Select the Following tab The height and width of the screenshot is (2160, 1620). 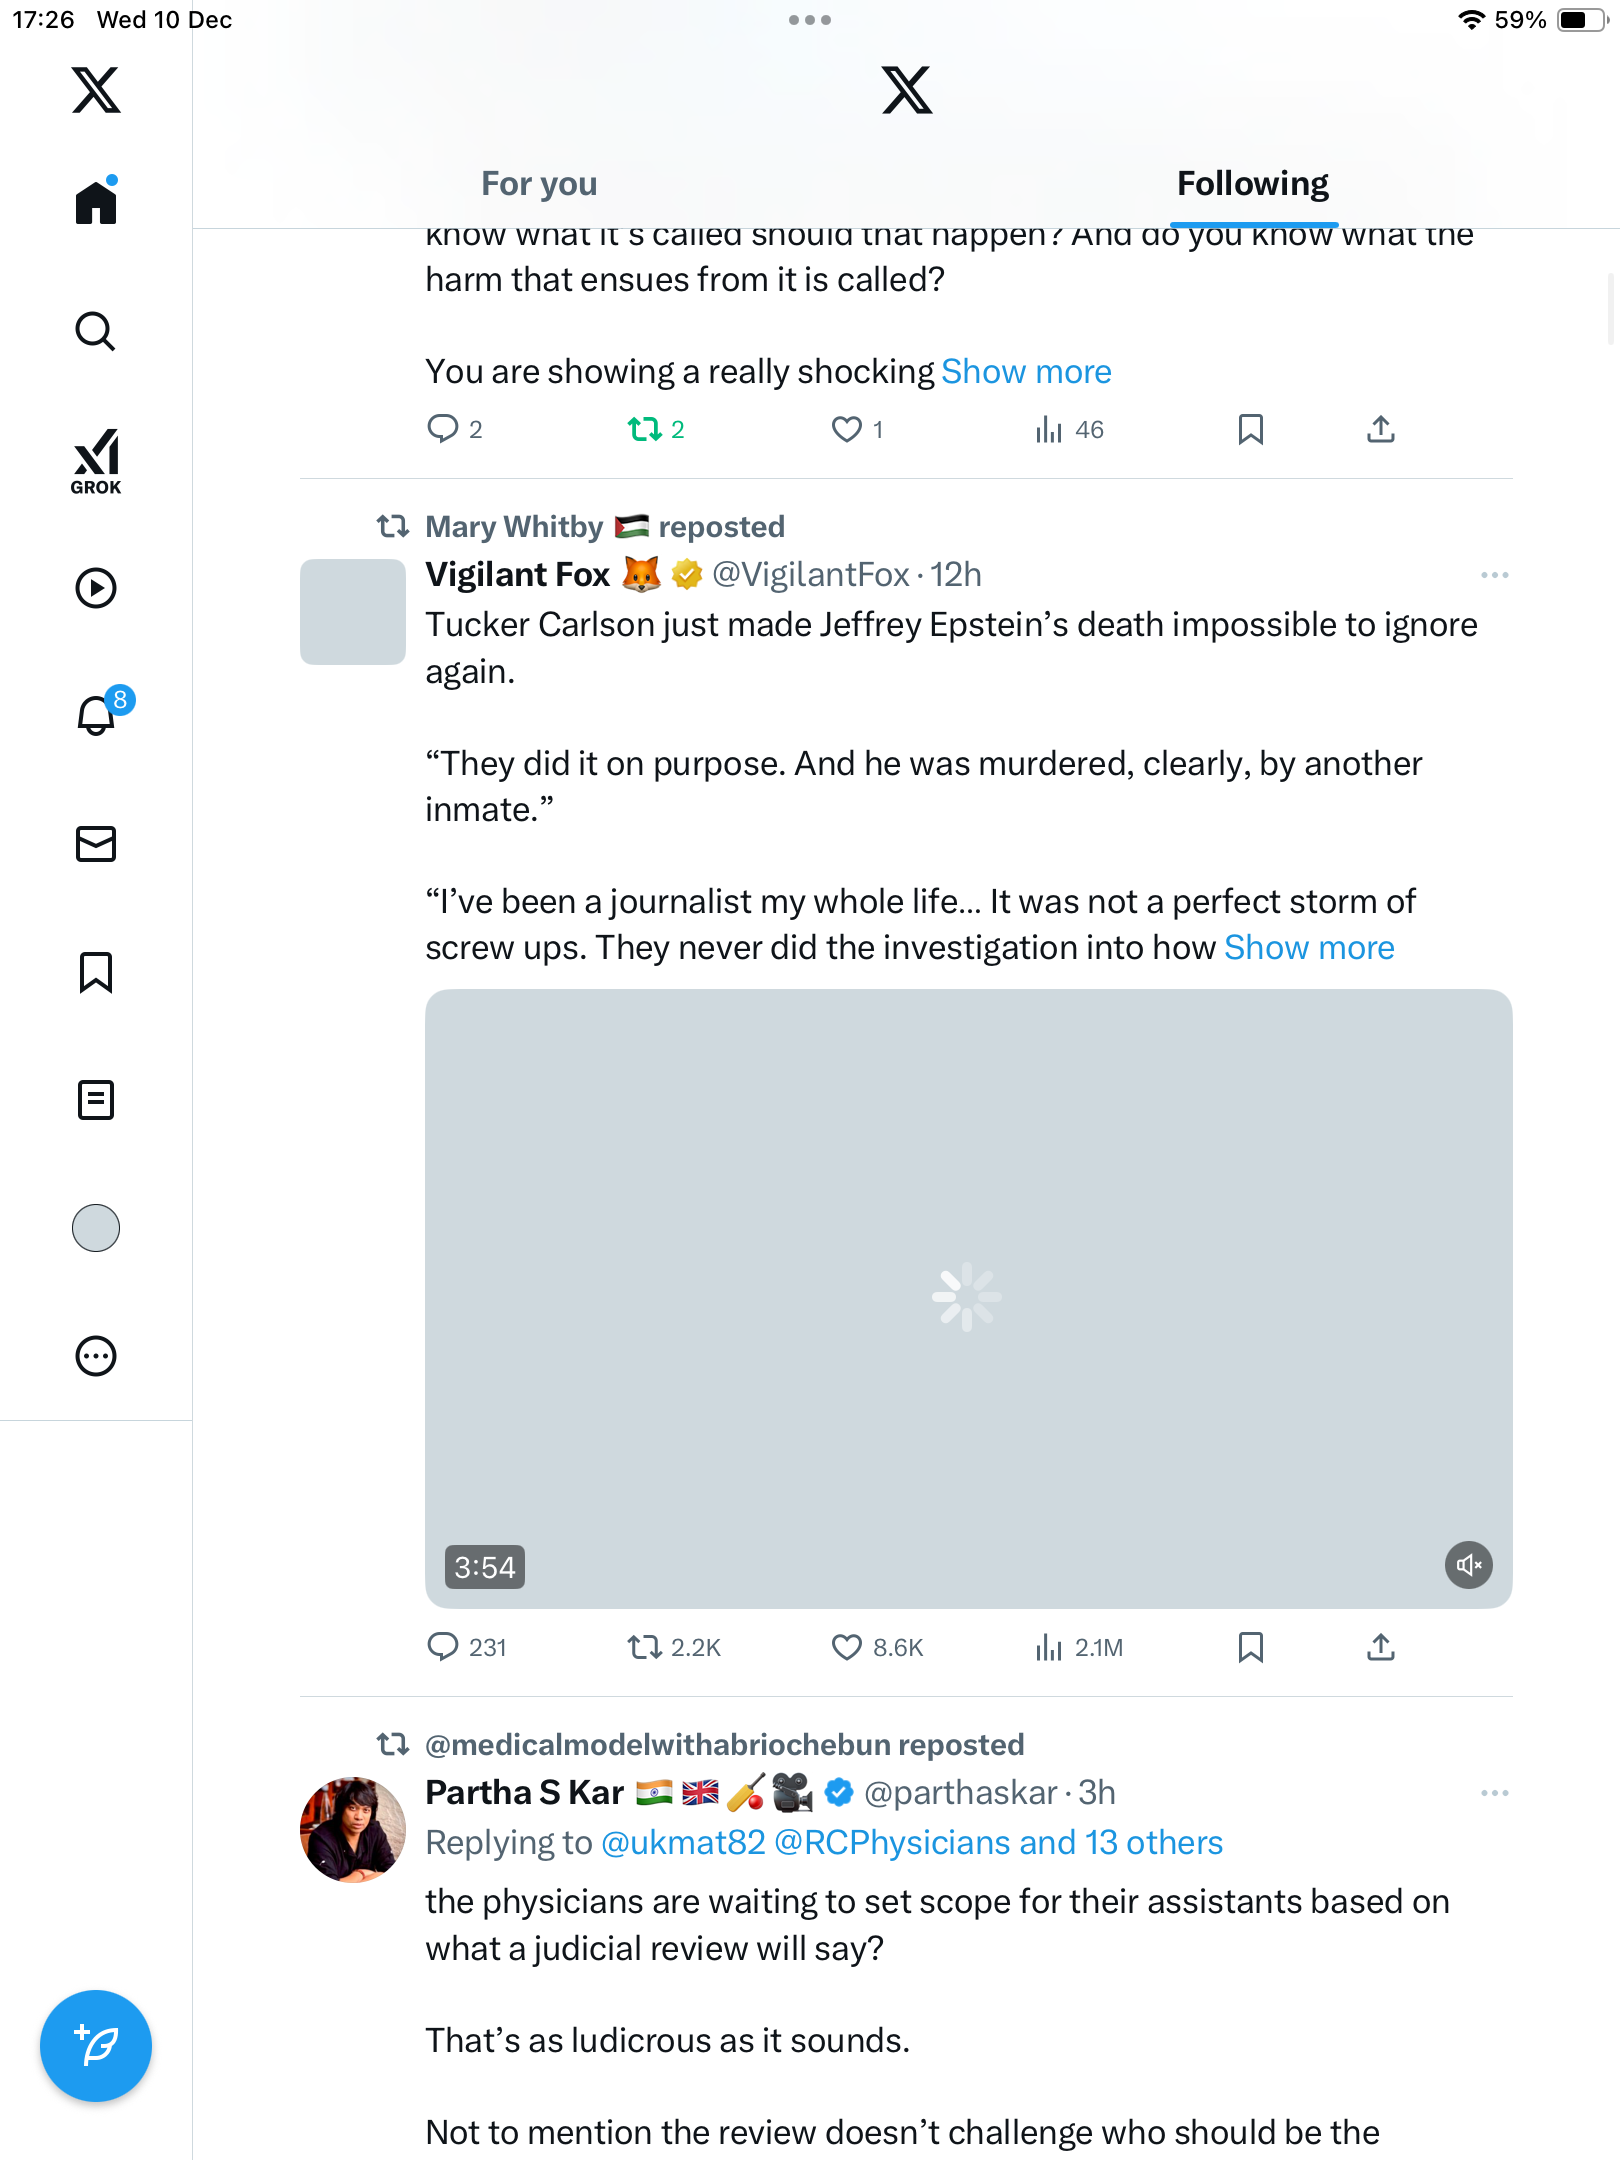point(1252,184)
